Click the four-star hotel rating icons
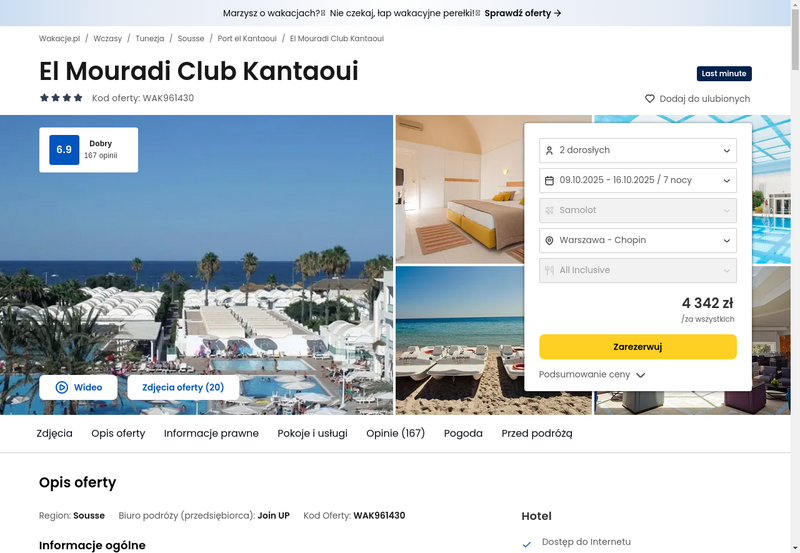Viewport: 800px width, 553px height. click(61, 98)
